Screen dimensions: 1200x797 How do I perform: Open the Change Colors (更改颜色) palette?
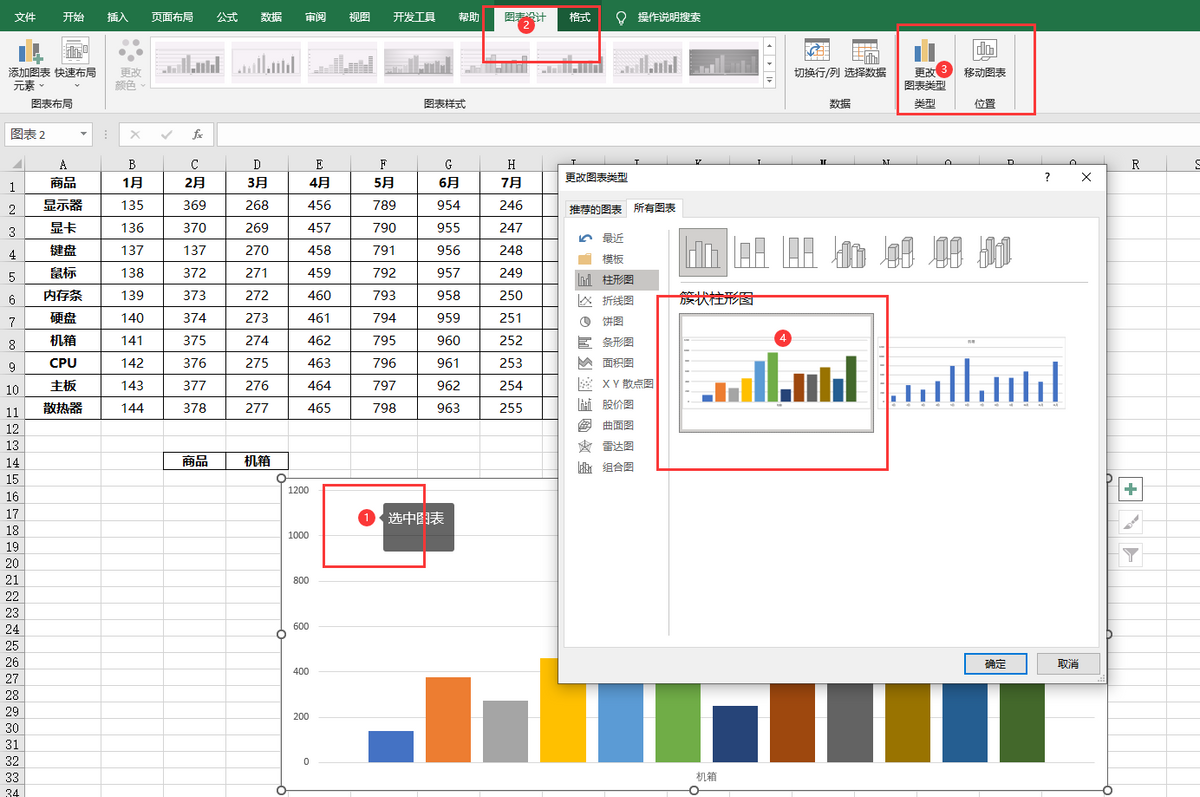[130, 64]
